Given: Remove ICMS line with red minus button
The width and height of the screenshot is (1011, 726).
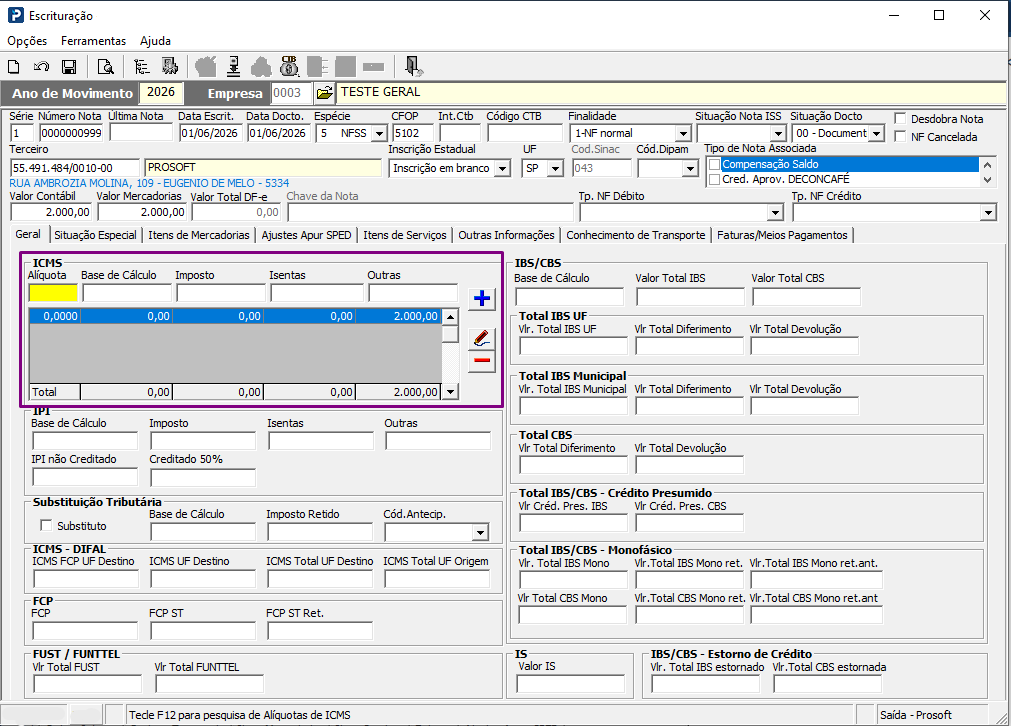Looking at the screenshot, I should click(482, 360).
